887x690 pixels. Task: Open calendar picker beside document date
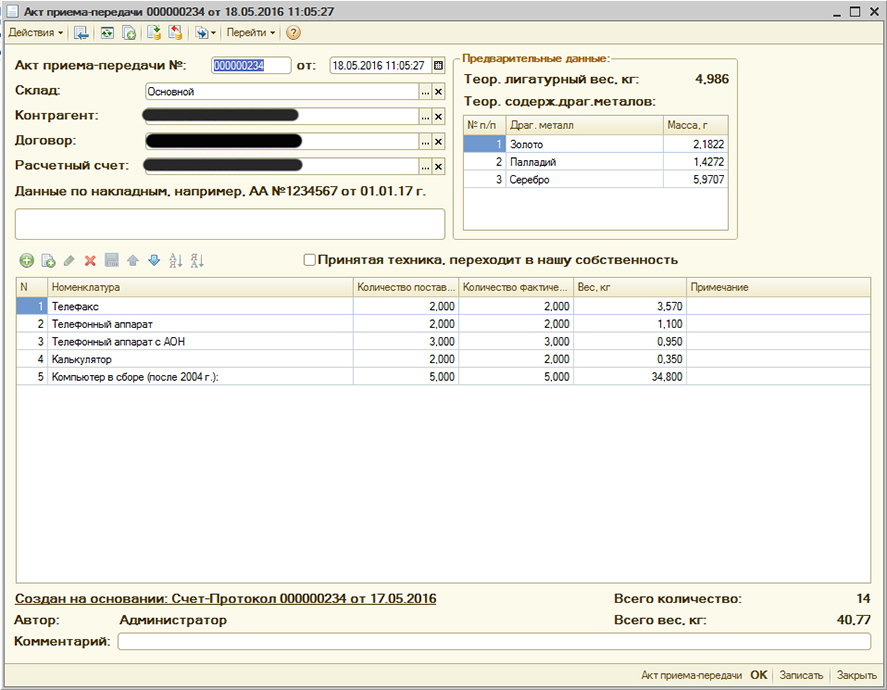tap(438, 66)
